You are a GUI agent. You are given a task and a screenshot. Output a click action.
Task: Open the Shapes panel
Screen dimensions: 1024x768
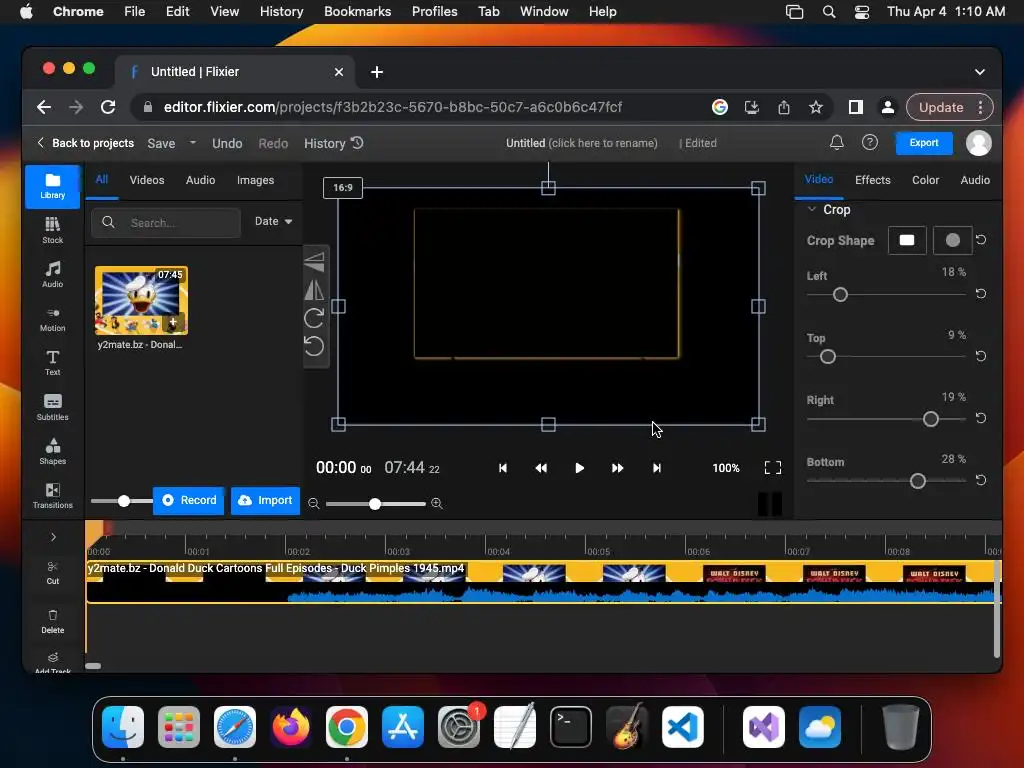pos(52,451)
